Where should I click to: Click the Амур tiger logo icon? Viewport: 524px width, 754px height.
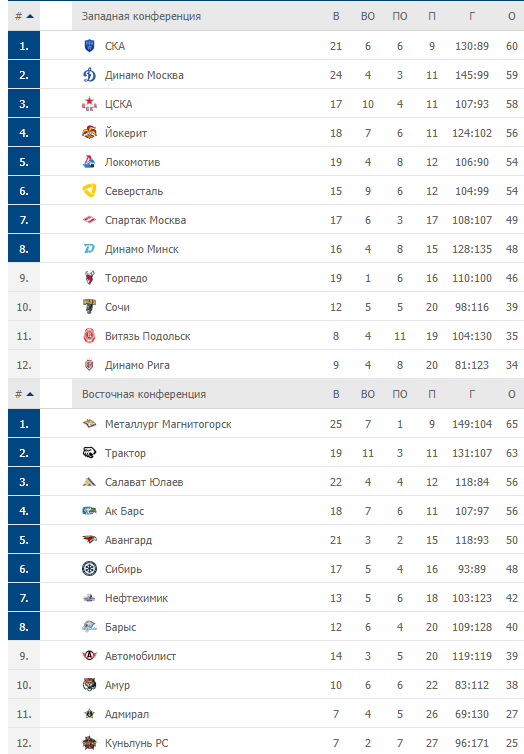(89, 685)
